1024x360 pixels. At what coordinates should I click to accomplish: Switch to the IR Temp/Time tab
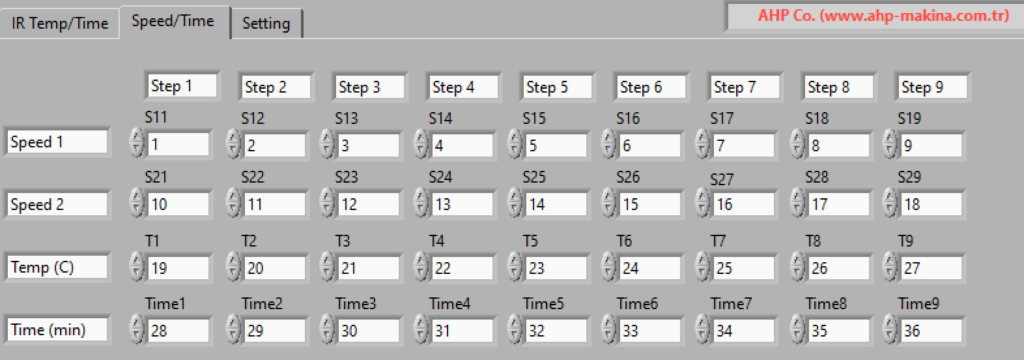(x=59, y=24)
